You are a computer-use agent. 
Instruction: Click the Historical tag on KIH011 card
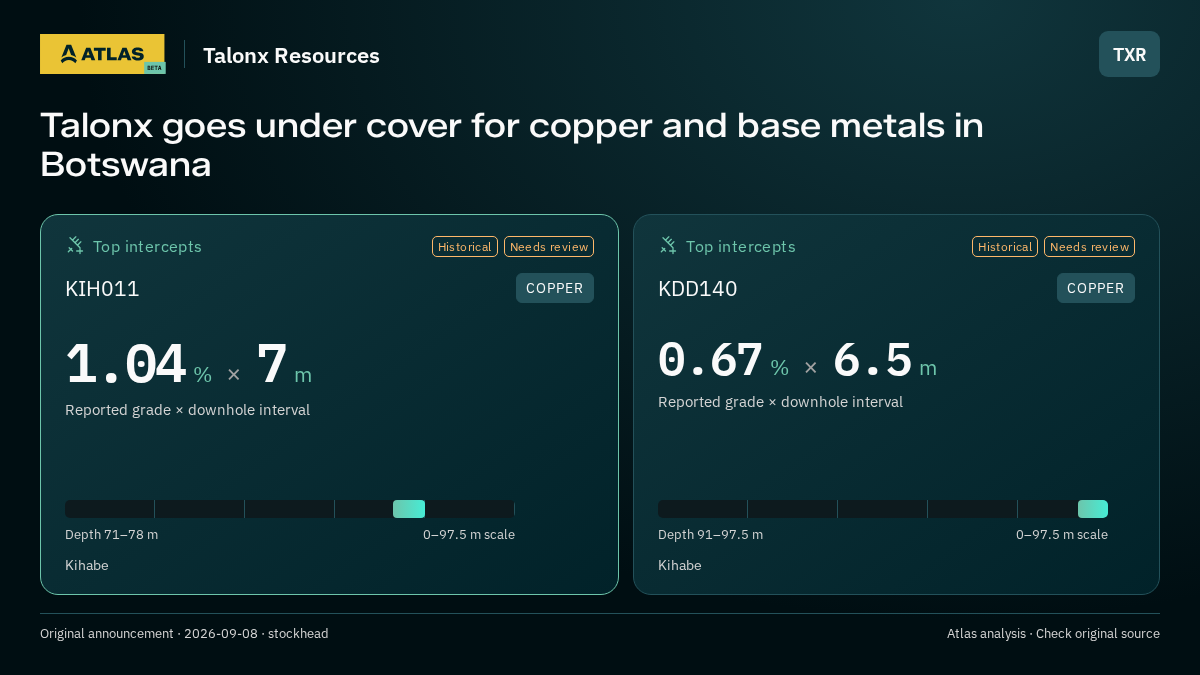click(x=465, y=247)
